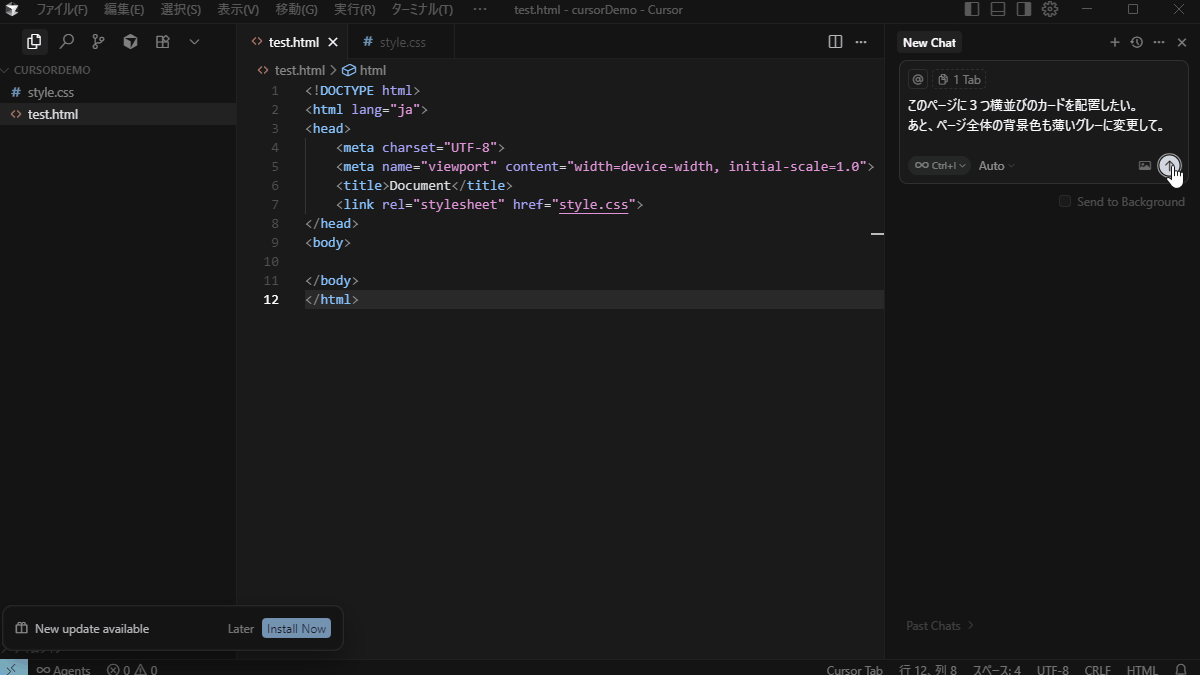Start a new chat with plus icon

(x=1115, y=42)
